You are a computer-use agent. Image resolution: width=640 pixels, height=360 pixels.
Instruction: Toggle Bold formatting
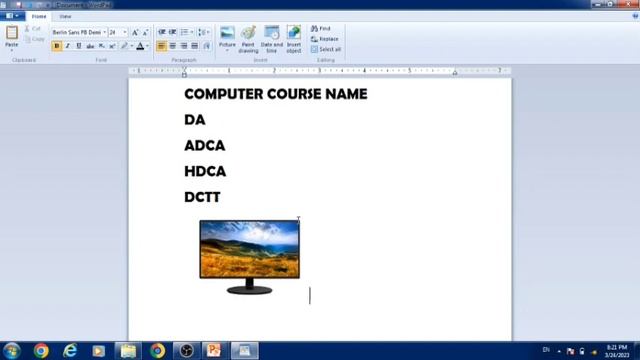click(x=57, y=46)
